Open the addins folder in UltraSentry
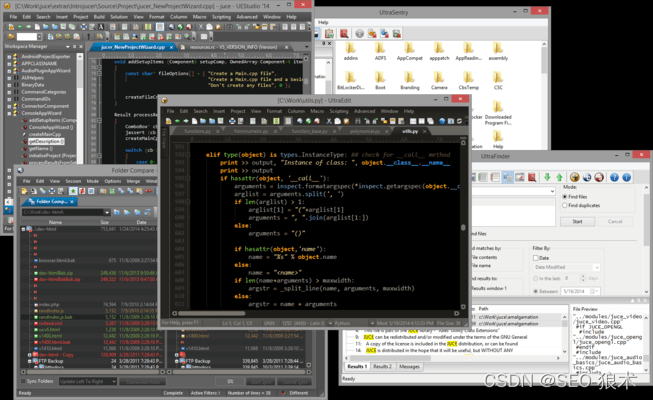Image resolution: width=653 pixels, height=400 pixels. click(x=351, y=52)
